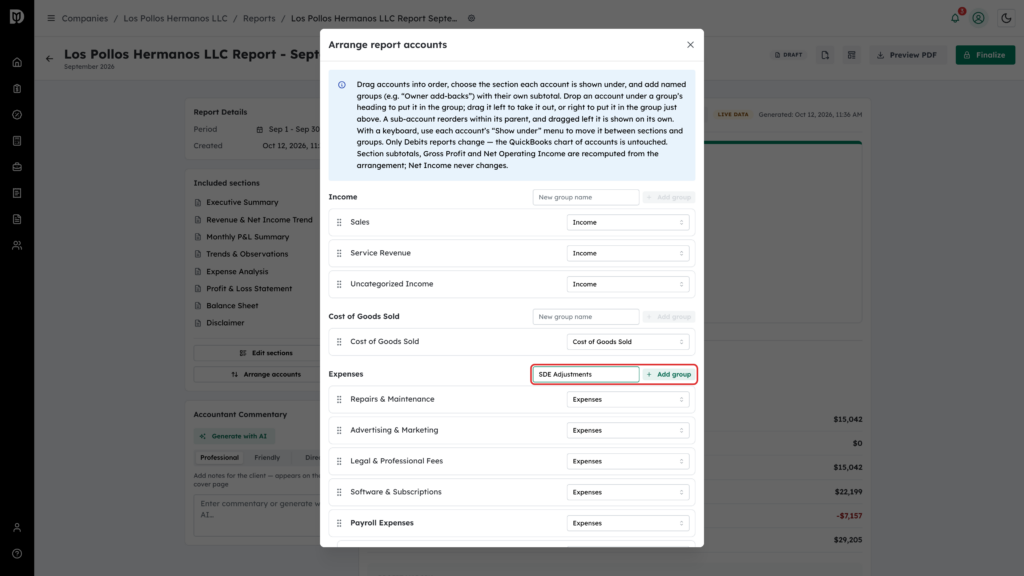1024x576 pixels.
Task: Click the drag handle for Payroll Expenses
Action: coord(339,523)
